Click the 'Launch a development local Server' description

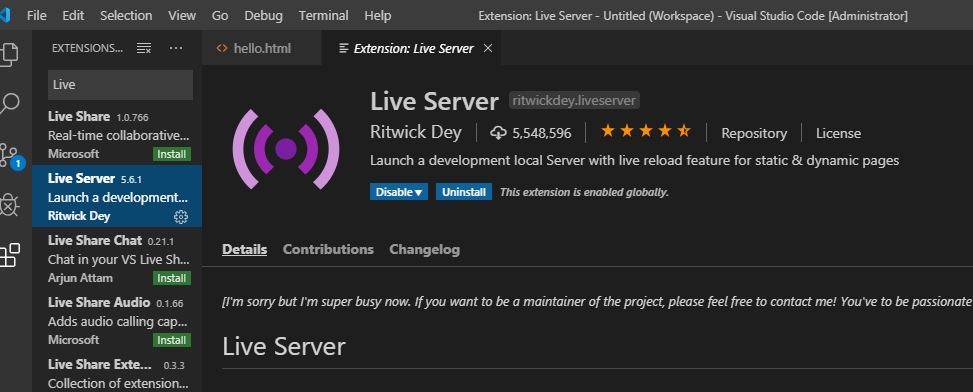tap(634, 161)
